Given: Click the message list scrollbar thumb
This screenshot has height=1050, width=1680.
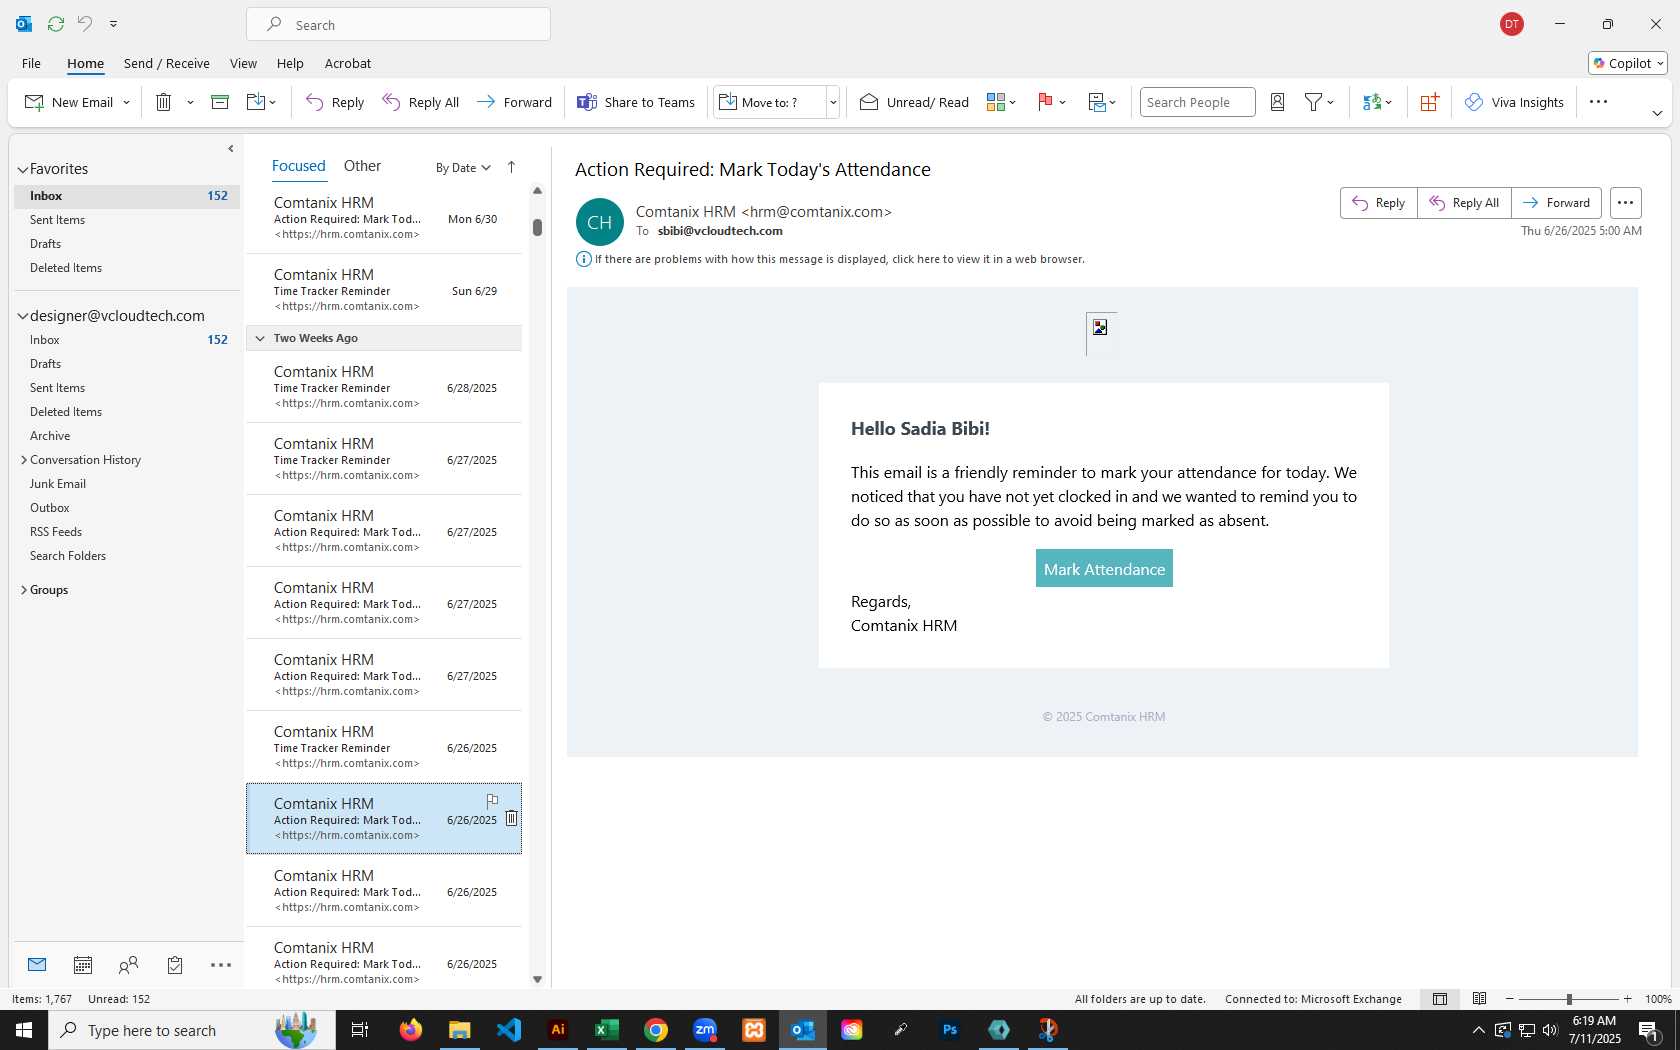Looking at the screenshot, I should tap(537, 227).
